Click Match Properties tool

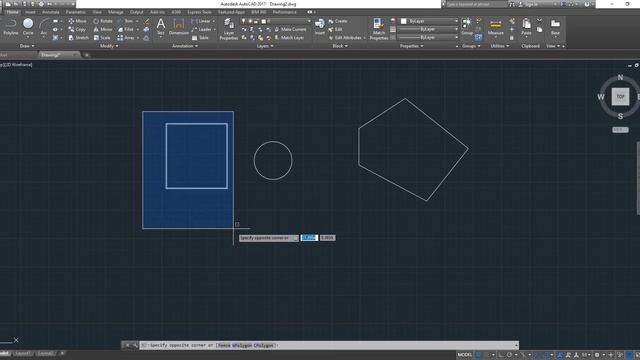pos(378,29)
